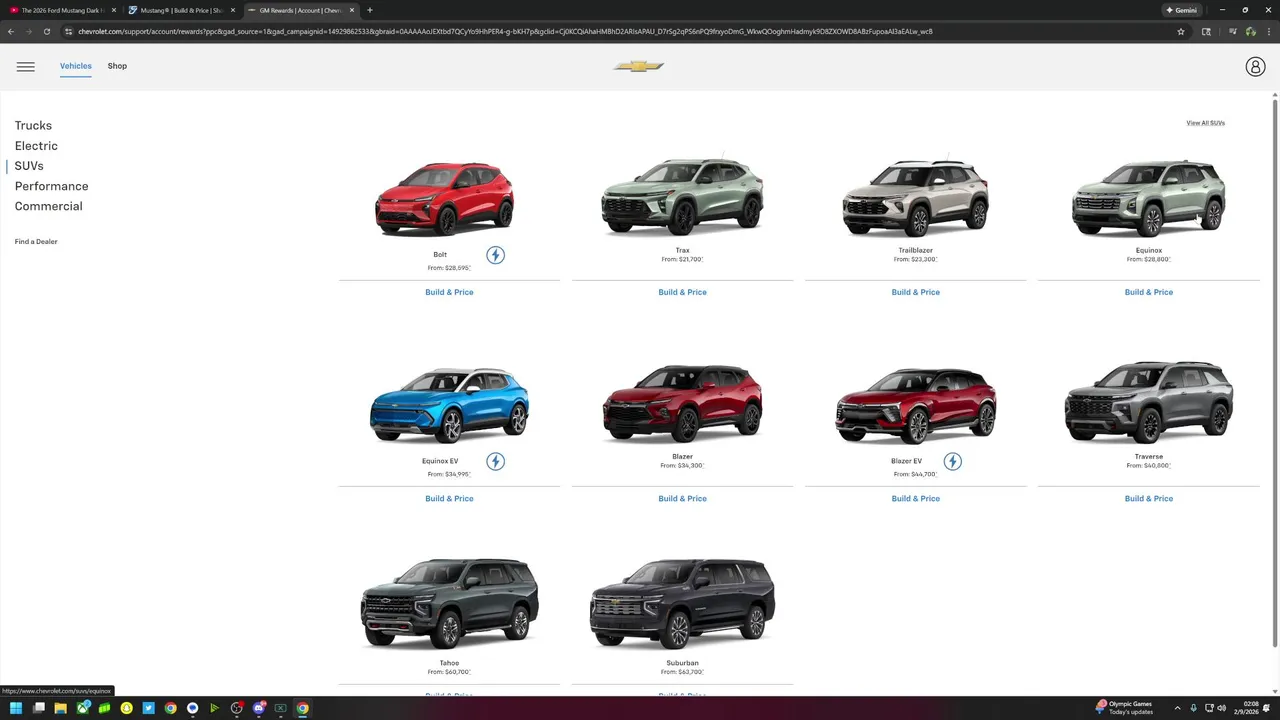
Task: Open Snapchat from taskbar
Action: point(126,708)
